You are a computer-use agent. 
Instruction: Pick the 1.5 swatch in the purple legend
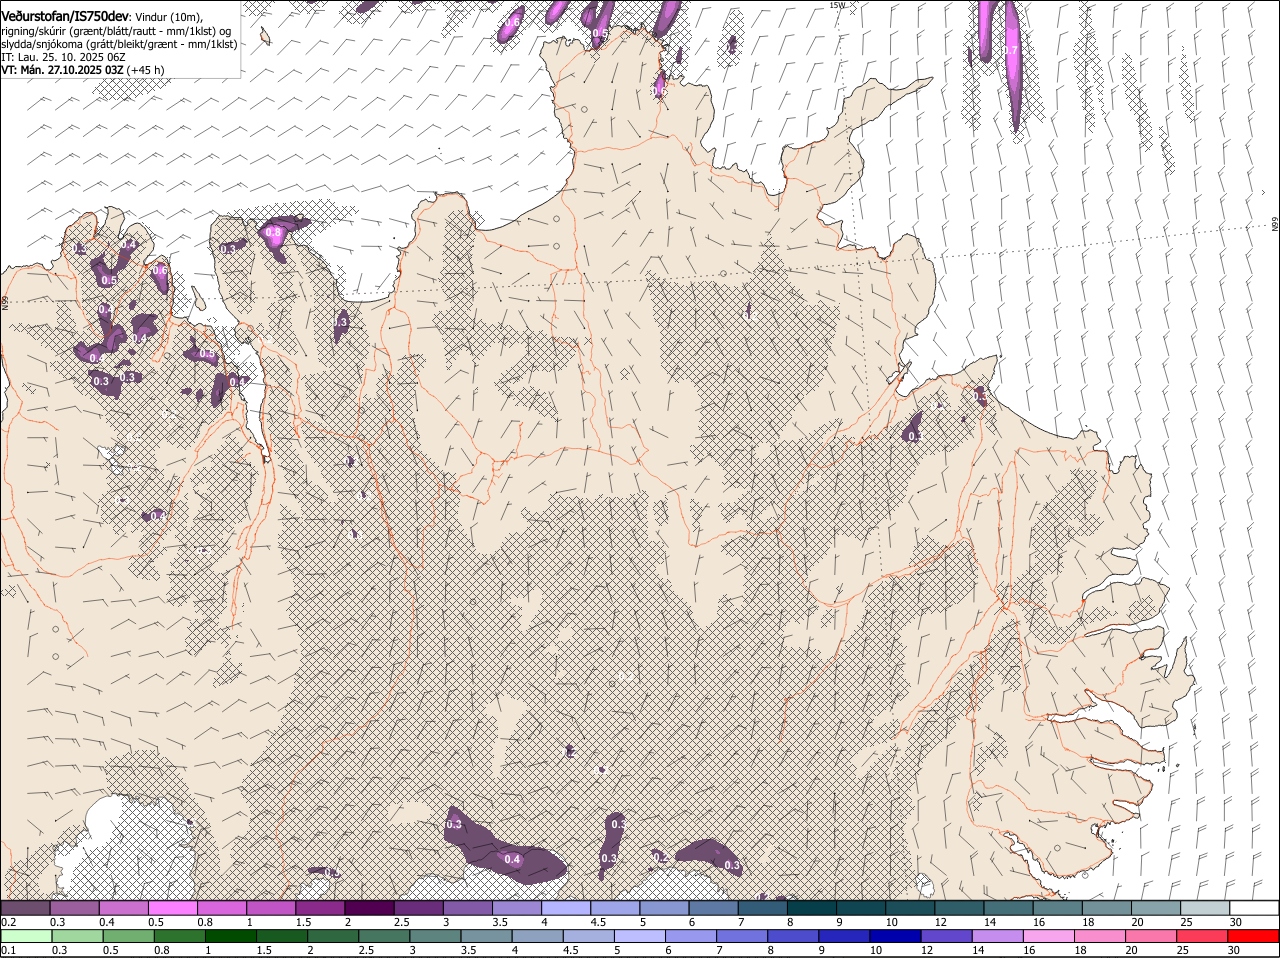click(320, 908)
